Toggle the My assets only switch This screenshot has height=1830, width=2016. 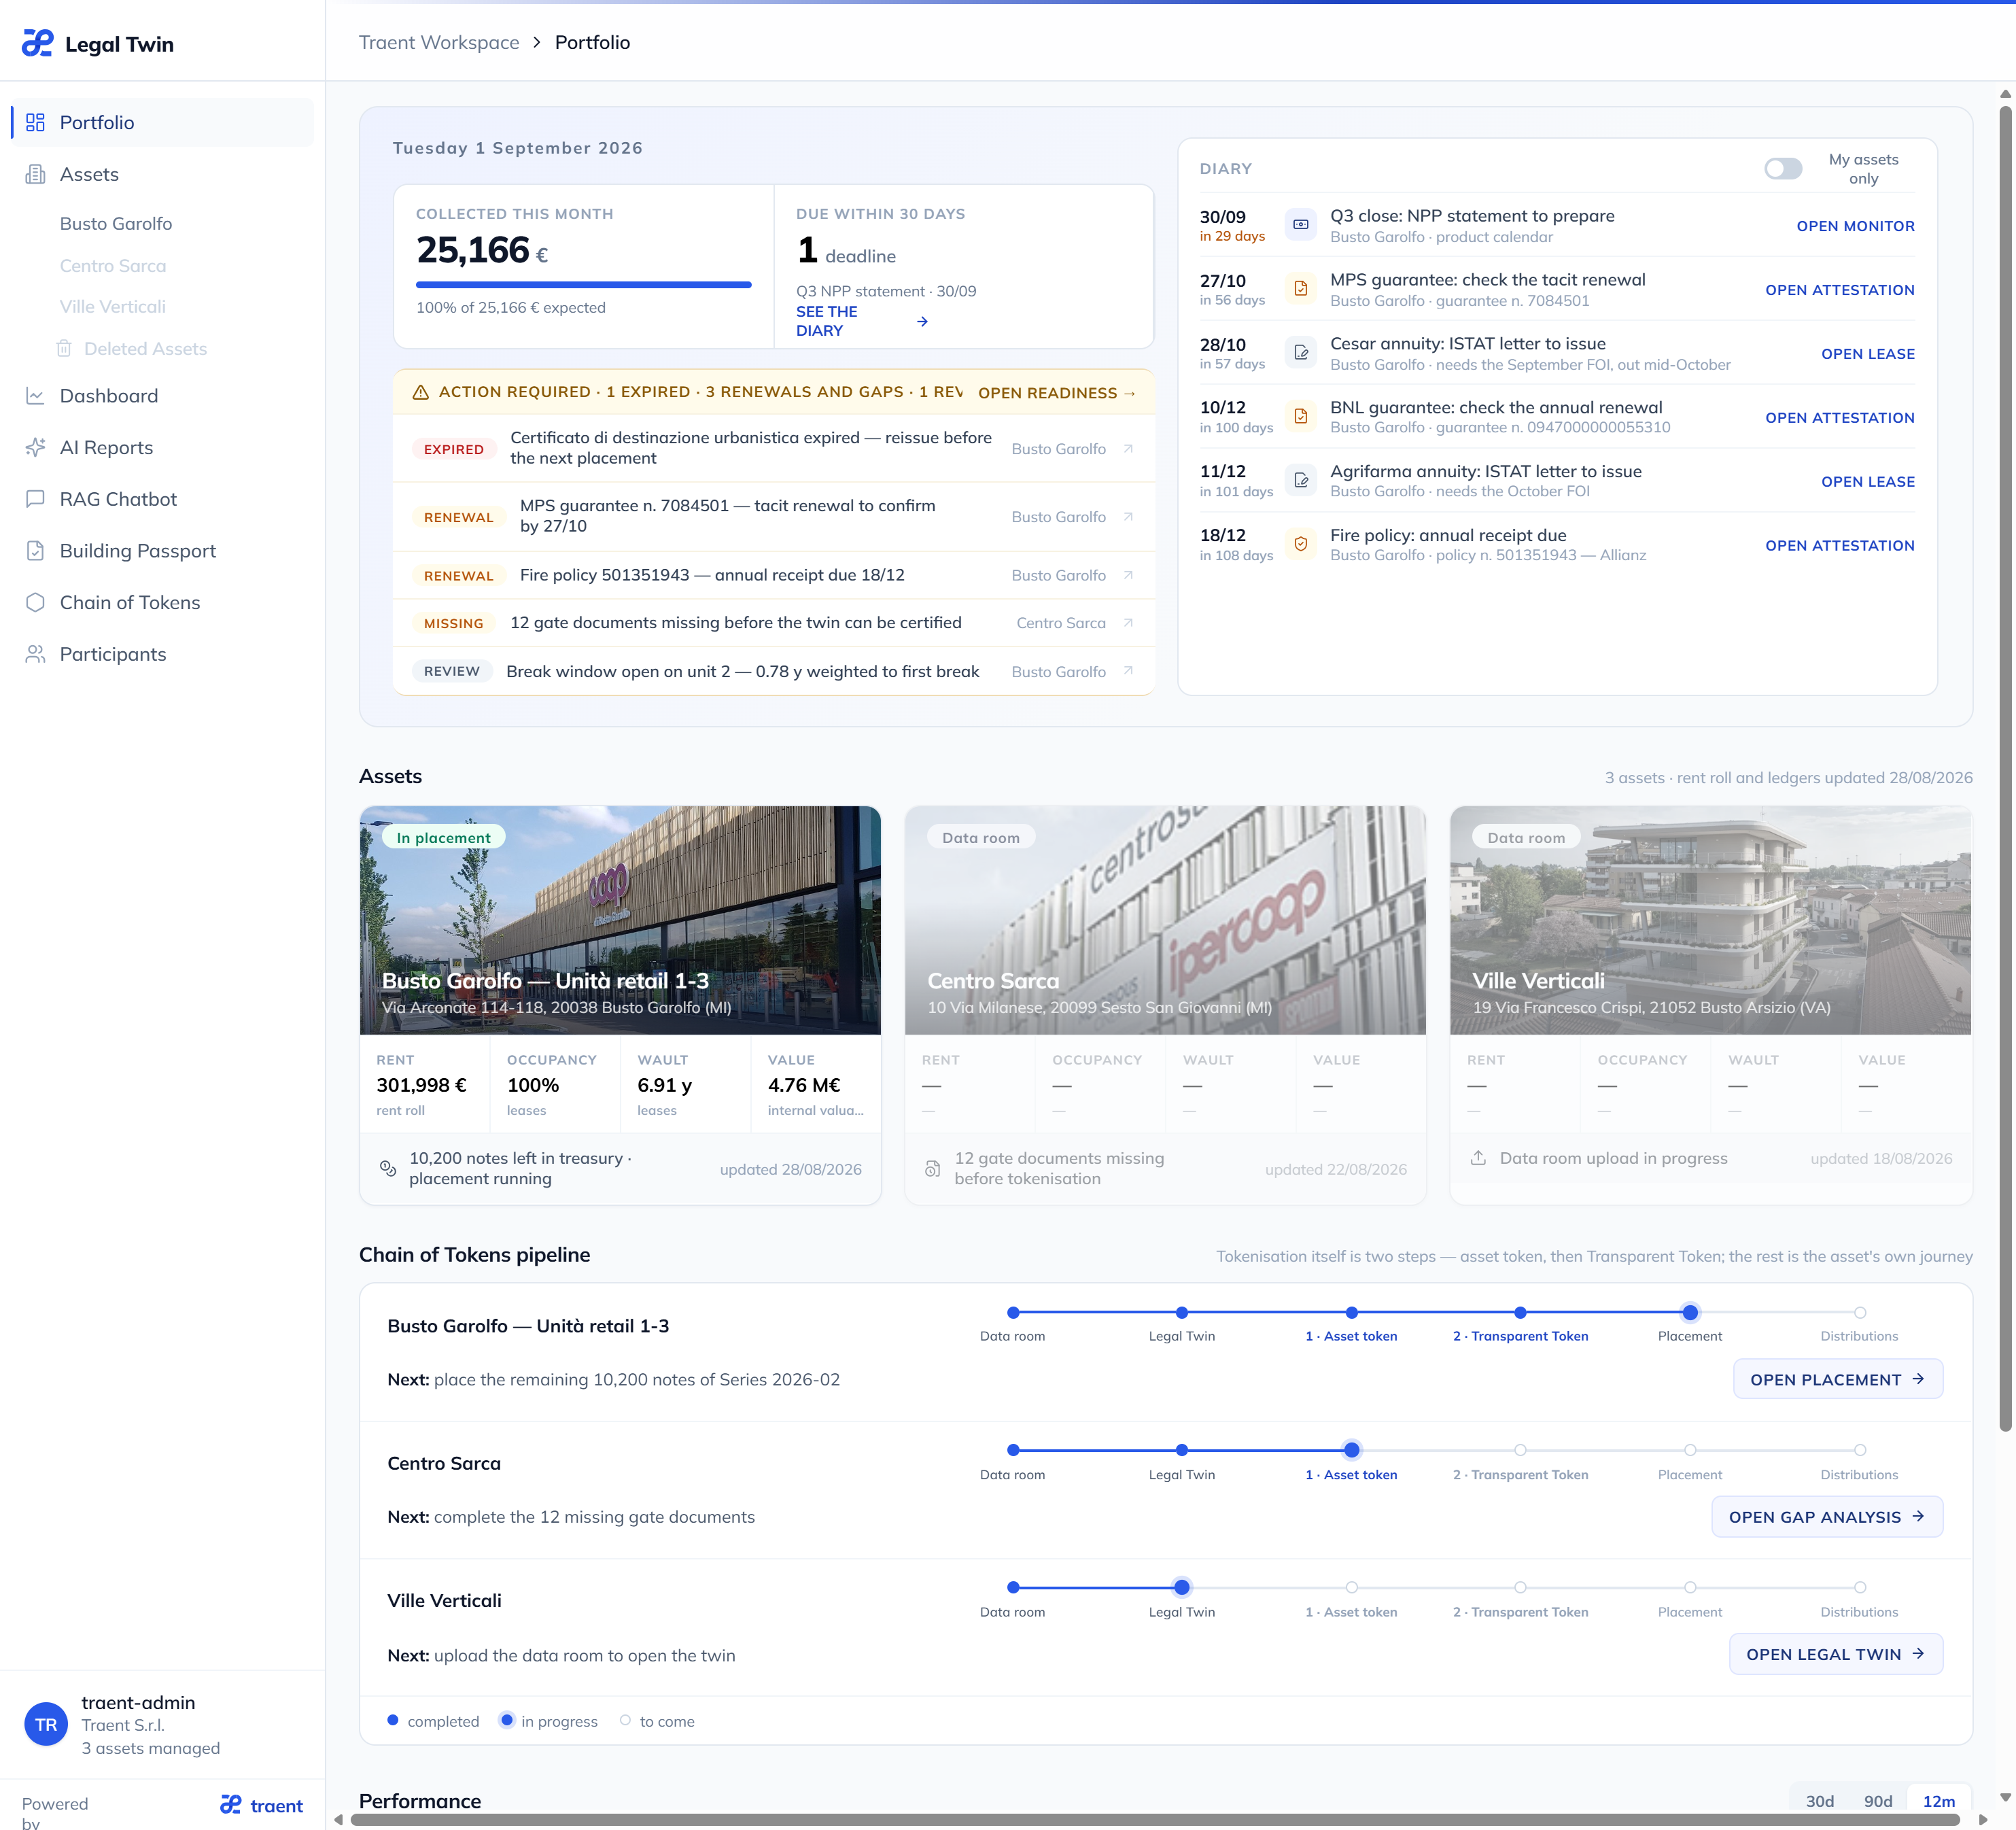[1783, 169]
